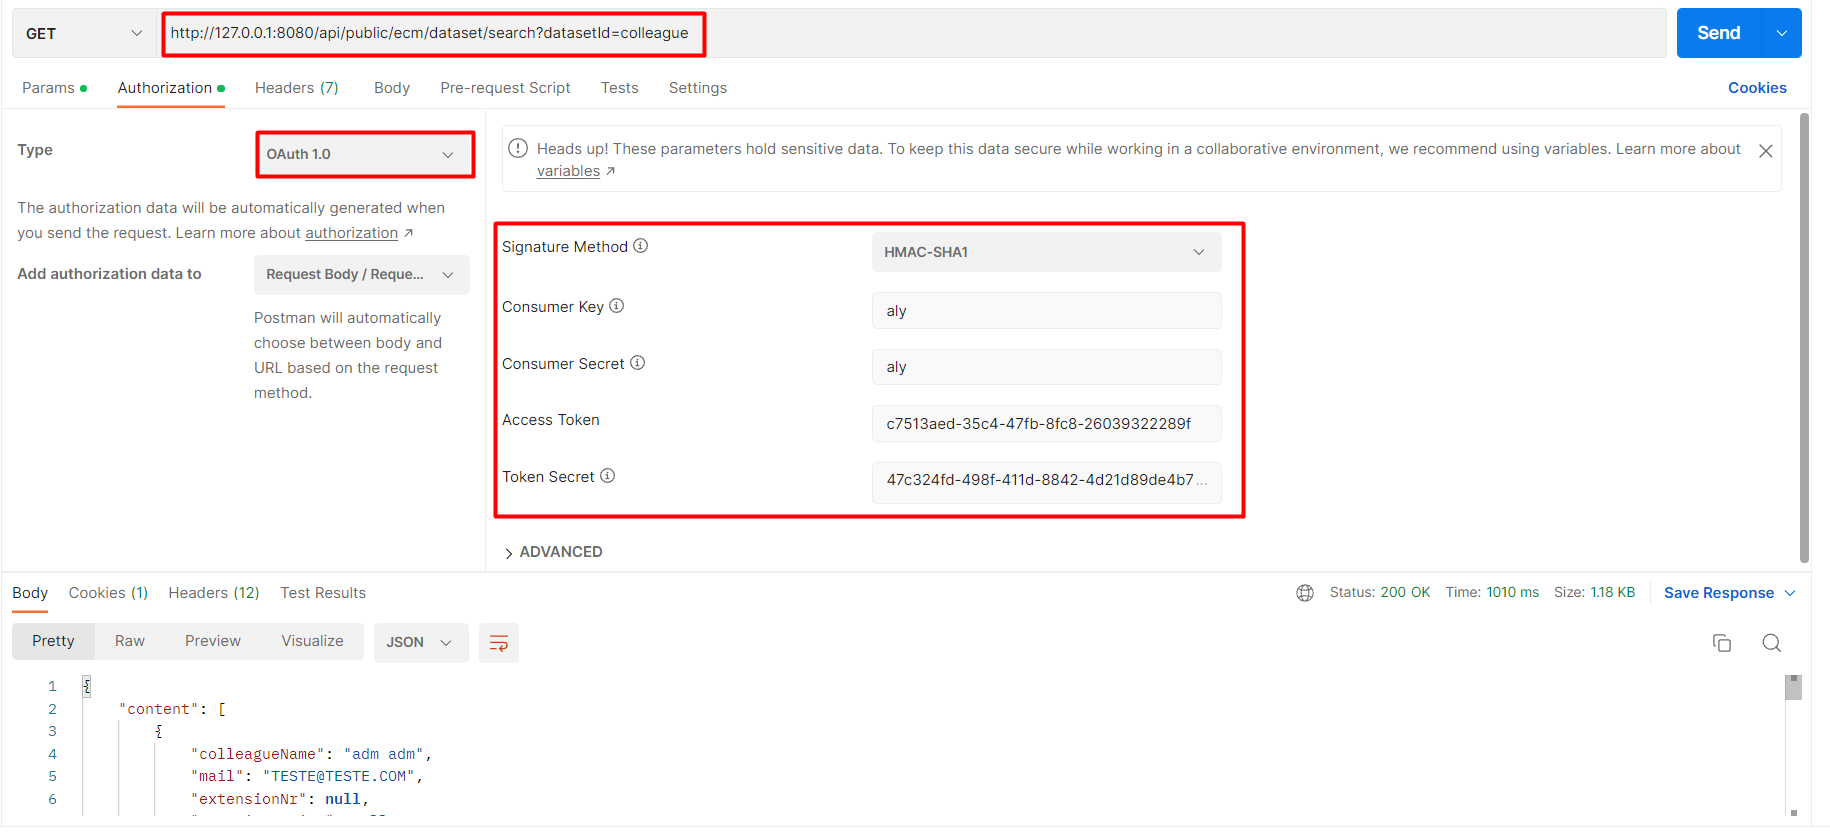Open the Cookies link

coord(1757,88)
